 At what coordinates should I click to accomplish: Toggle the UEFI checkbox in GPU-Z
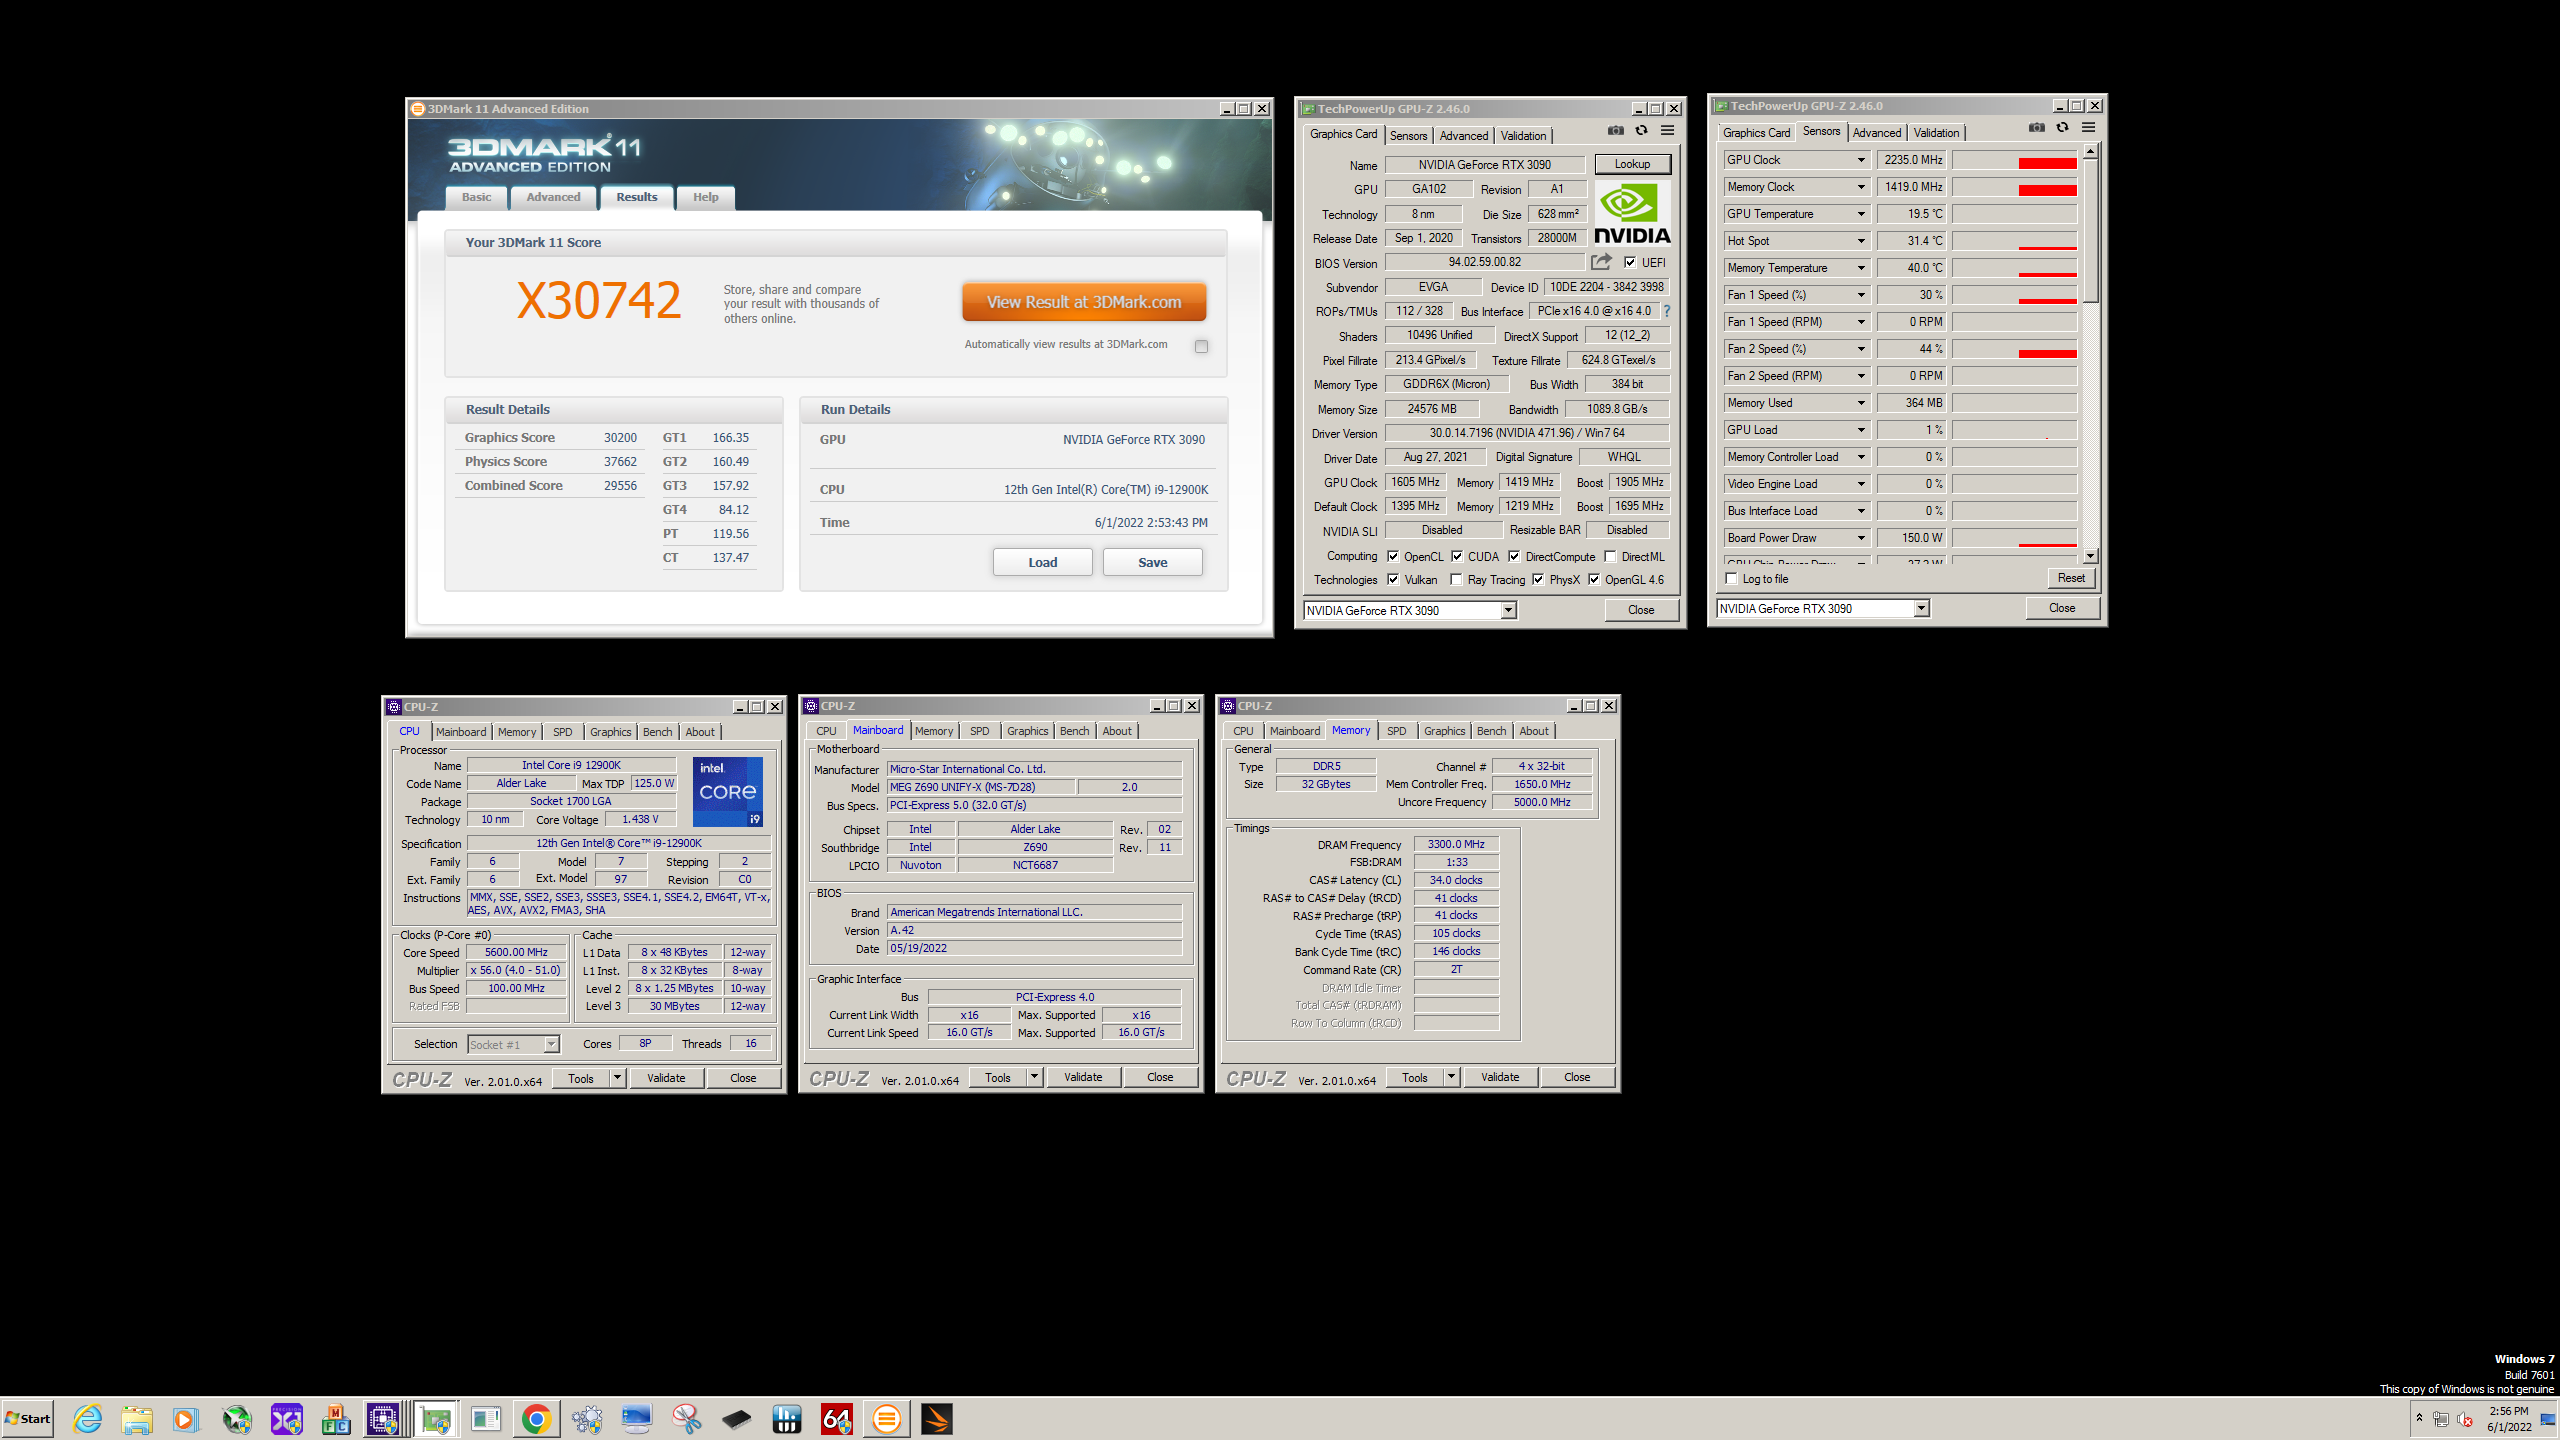(x=1630, y=262)
